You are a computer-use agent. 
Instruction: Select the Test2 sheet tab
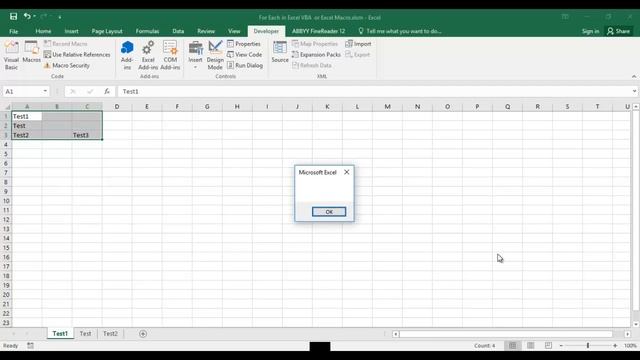[110, 333]
